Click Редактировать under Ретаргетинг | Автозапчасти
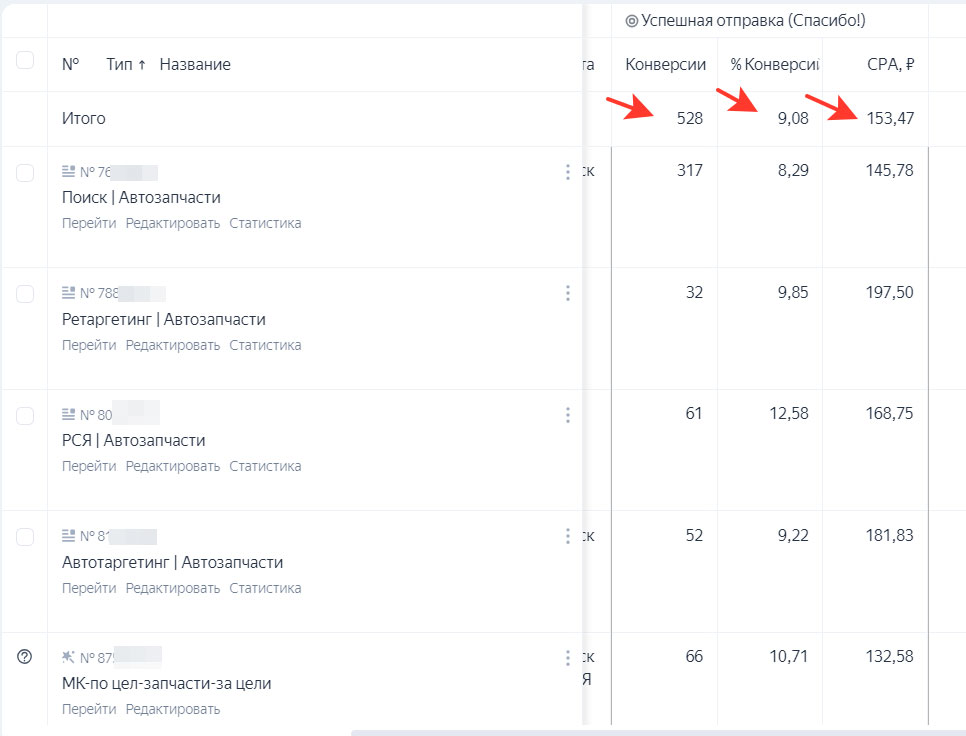Screen dimensions: 966x736 coord(172,345)
